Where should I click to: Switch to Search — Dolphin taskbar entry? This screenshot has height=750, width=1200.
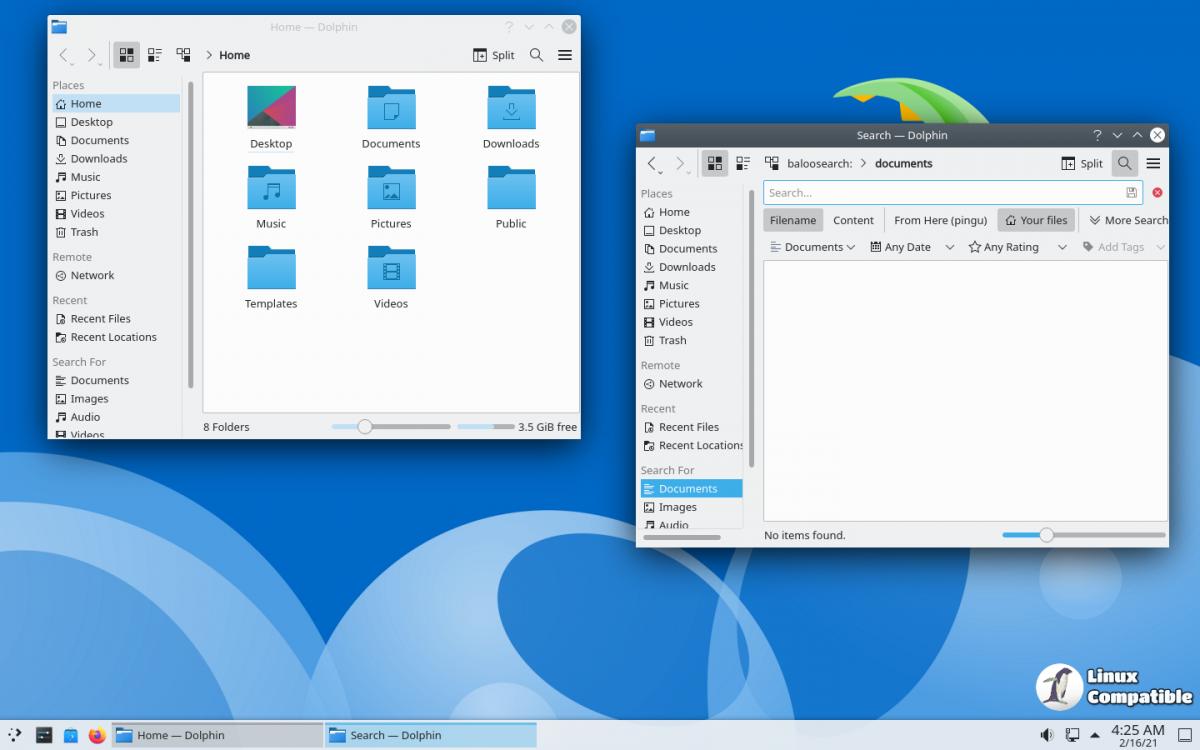tap(430, 735)
